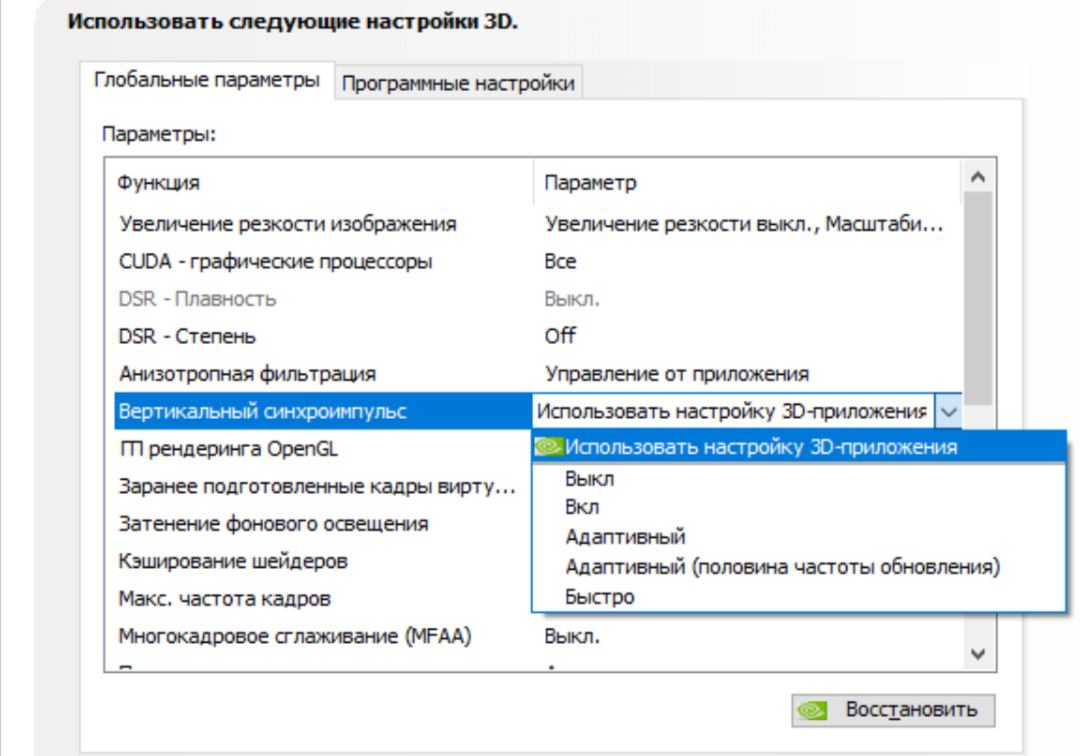
Task: Choose Быстро vertical sync option
Action: click(799, 596)
